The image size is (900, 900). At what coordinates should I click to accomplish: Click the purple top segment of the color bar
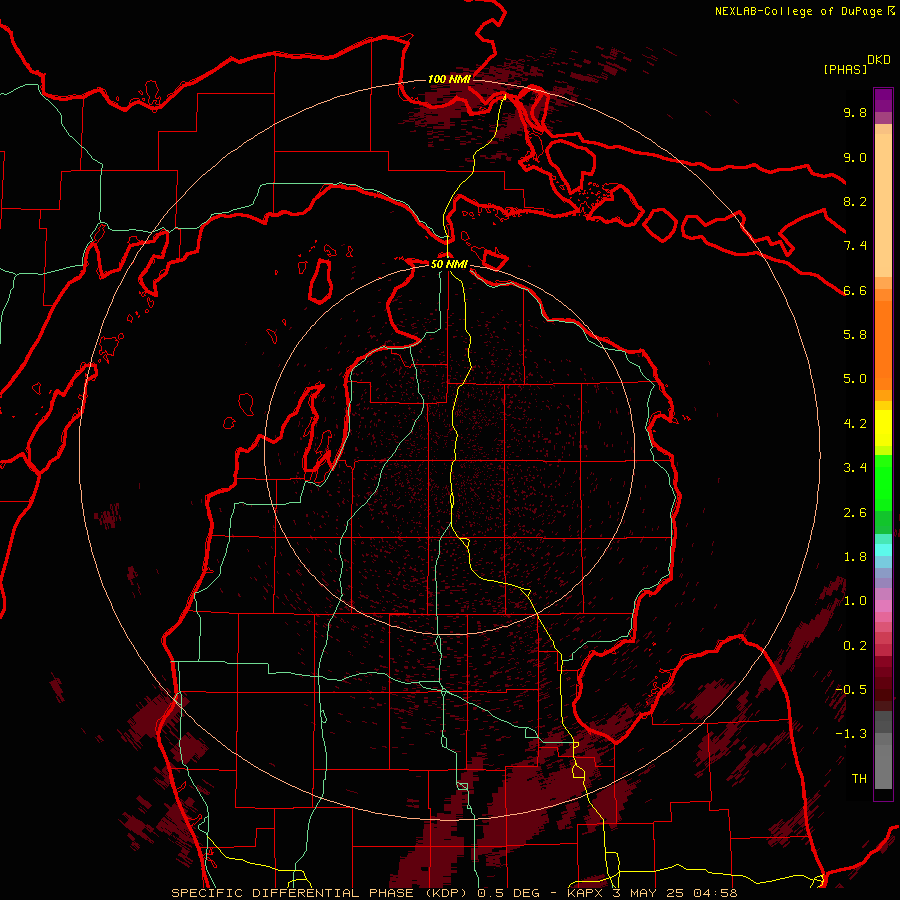click(x=883, y=100)
